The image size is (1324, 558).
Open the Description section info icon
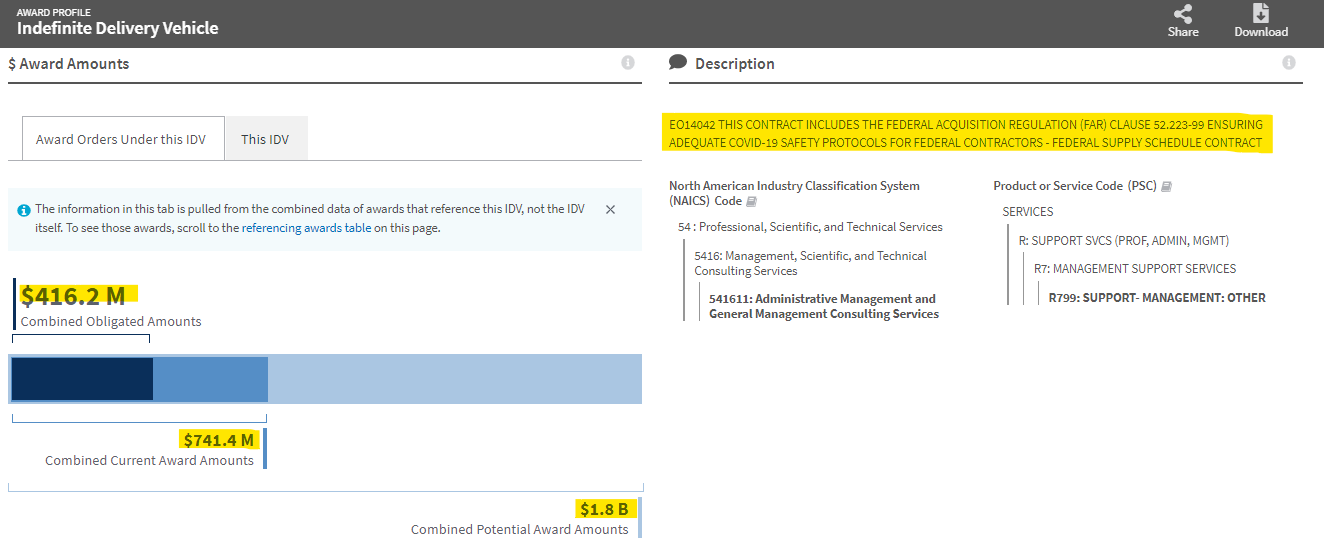1289,63
